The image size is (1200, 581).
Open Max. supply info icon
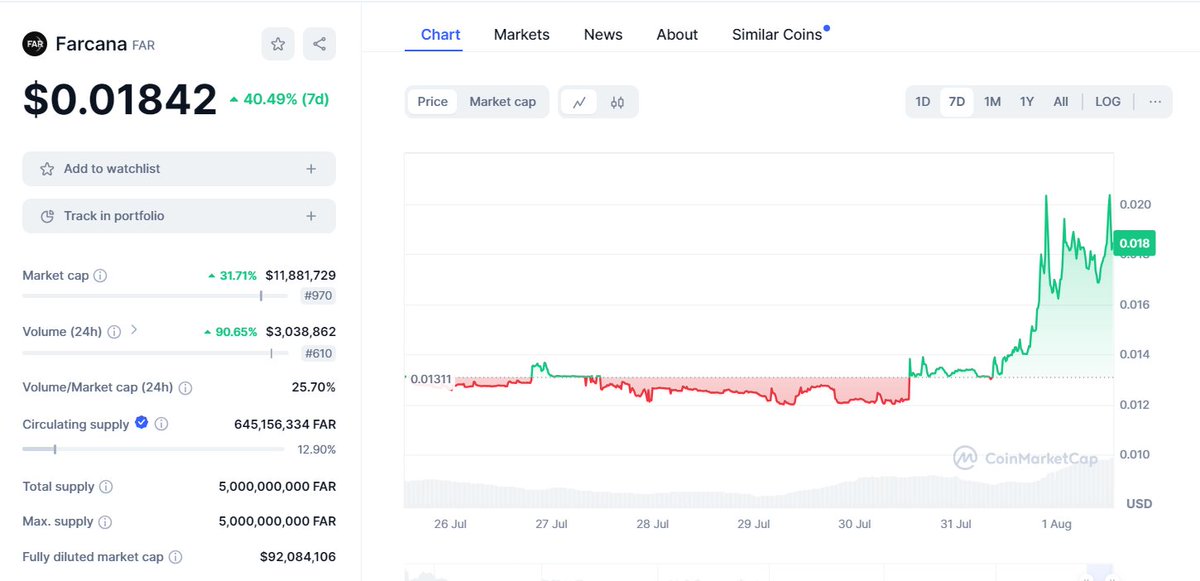point(105,522)
